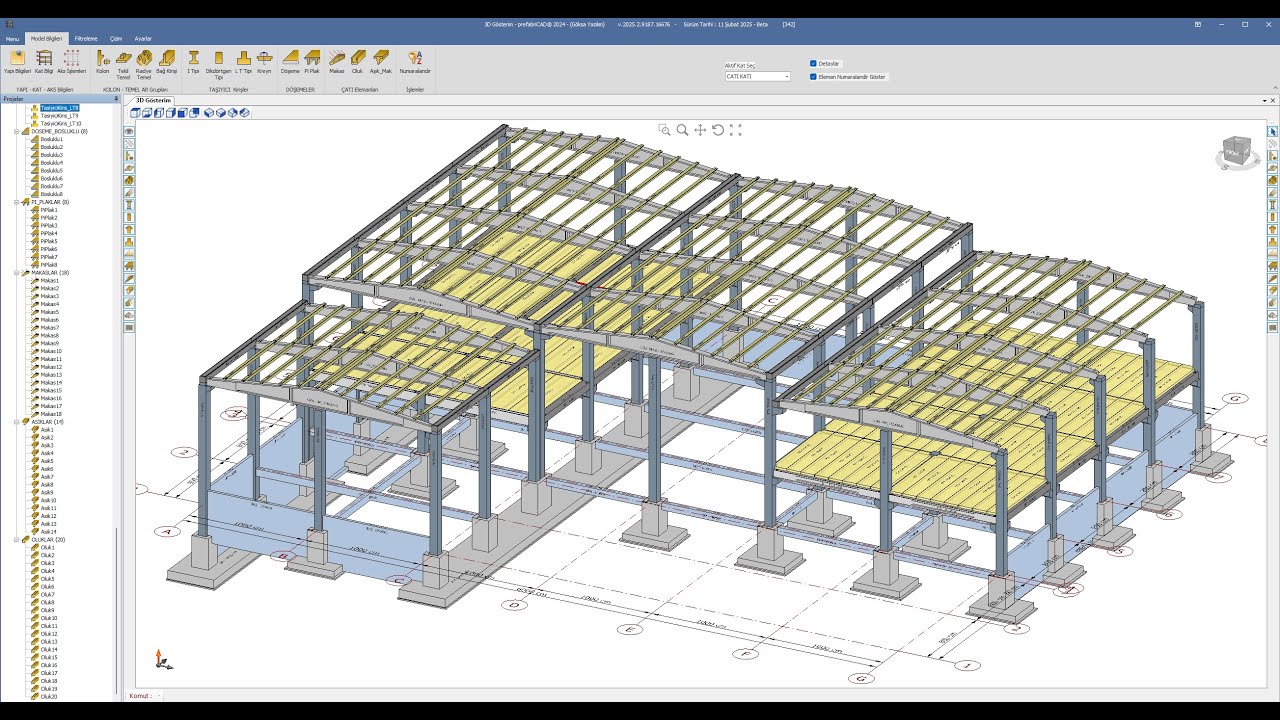This screenshot has height=720, width=1280.
Task: Select TasiyiciKiris_LT9 in the tree
Action: (x=59, y=115)
